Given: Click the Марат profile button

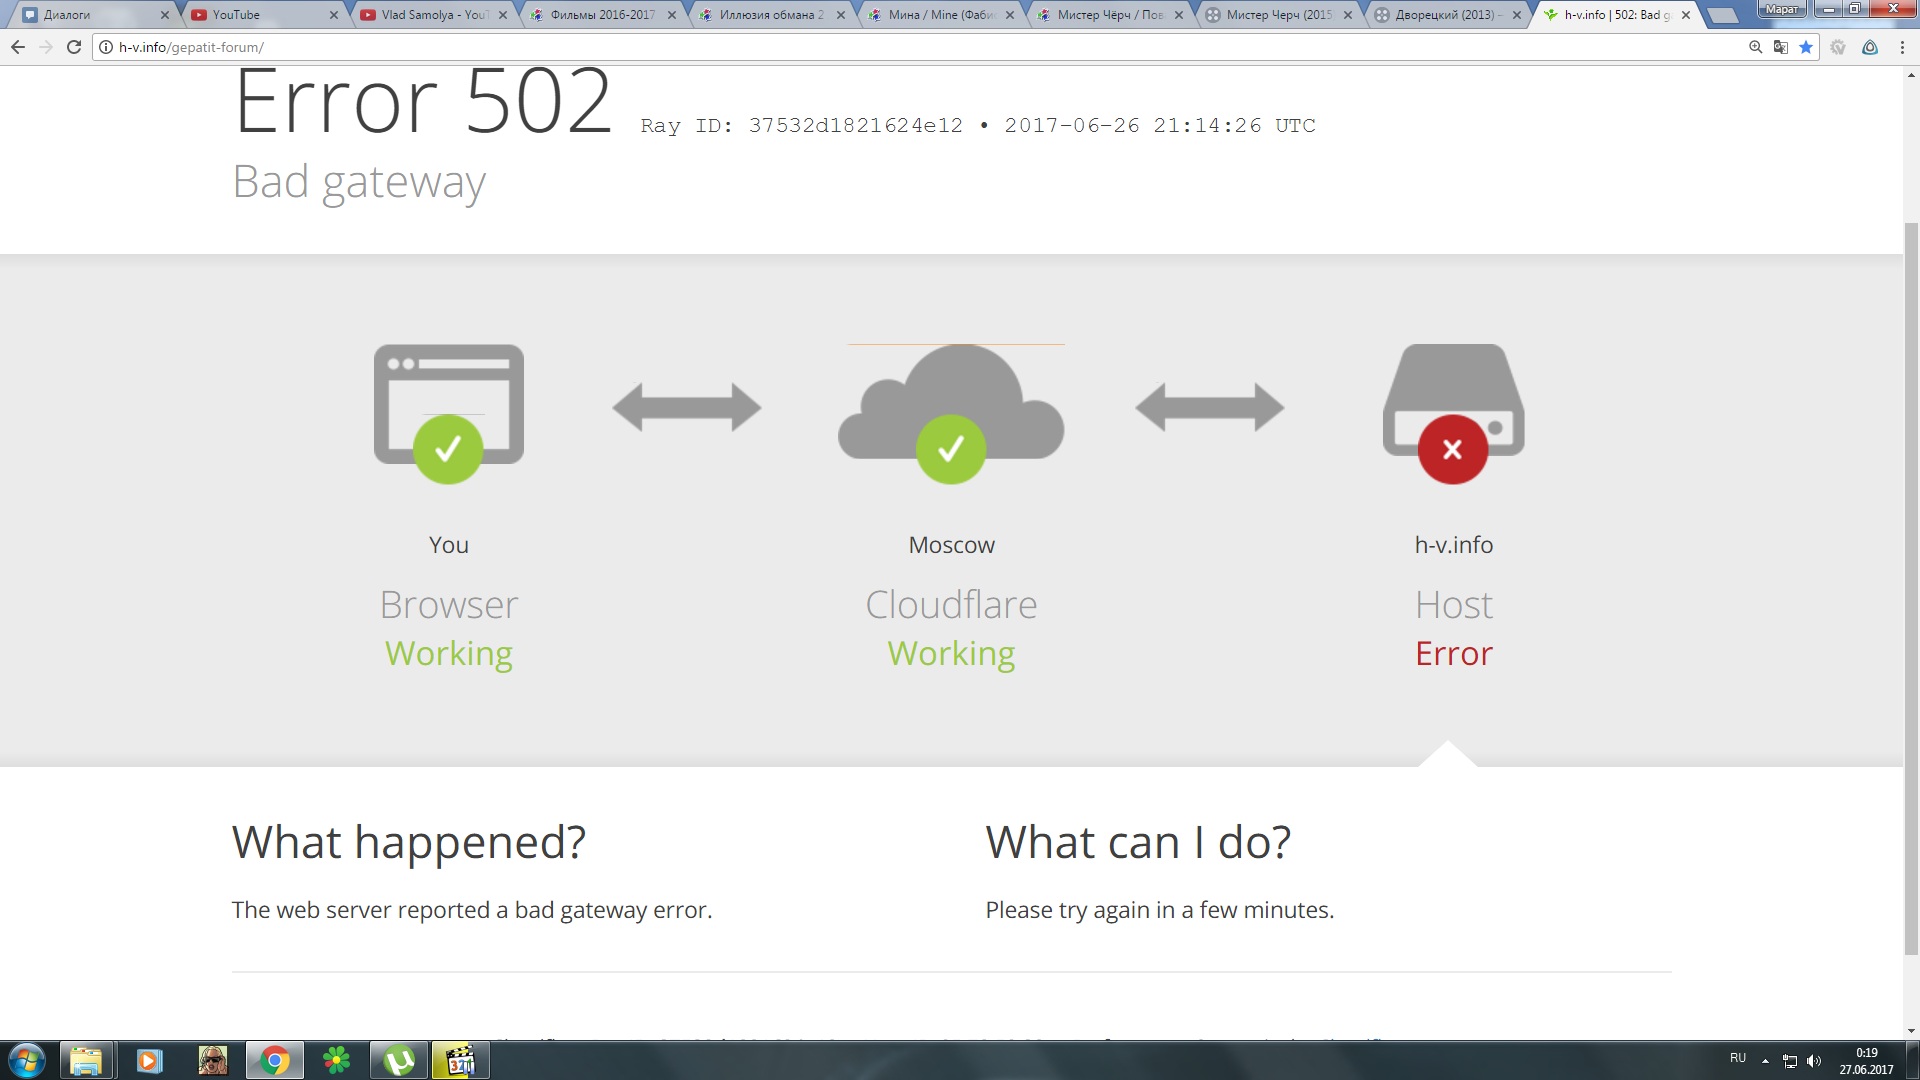Looking at the screenshot, I should tap(1781, 9).
